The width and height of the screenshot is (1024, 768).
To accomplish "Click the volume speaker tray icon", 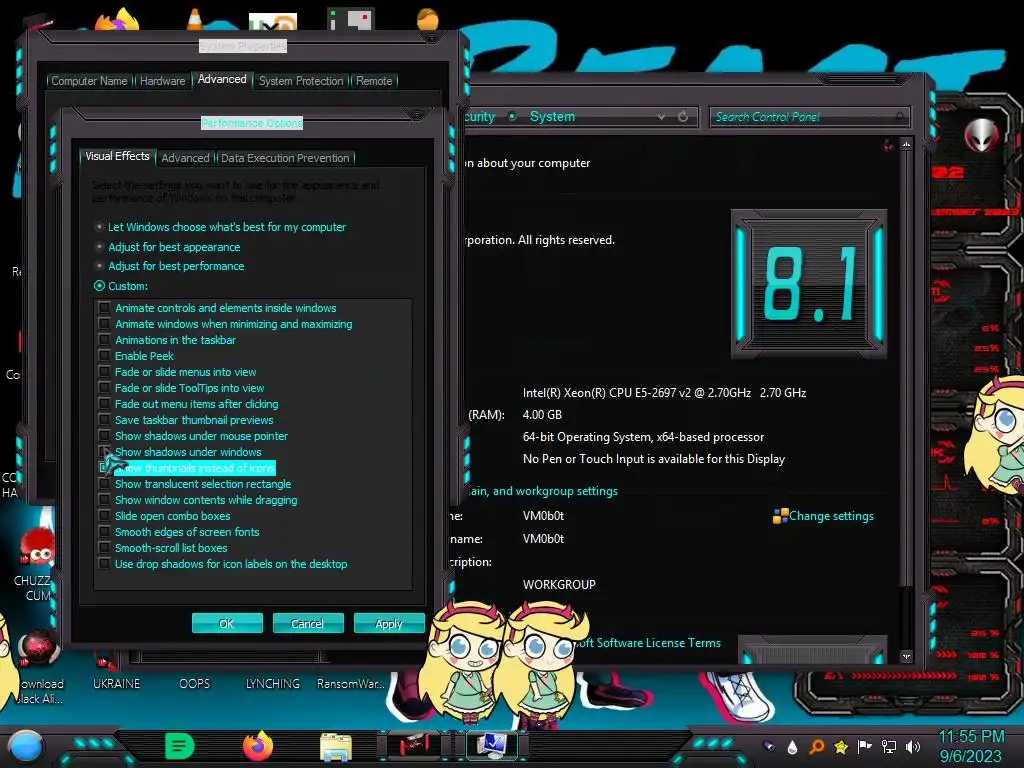I will 913,746.
